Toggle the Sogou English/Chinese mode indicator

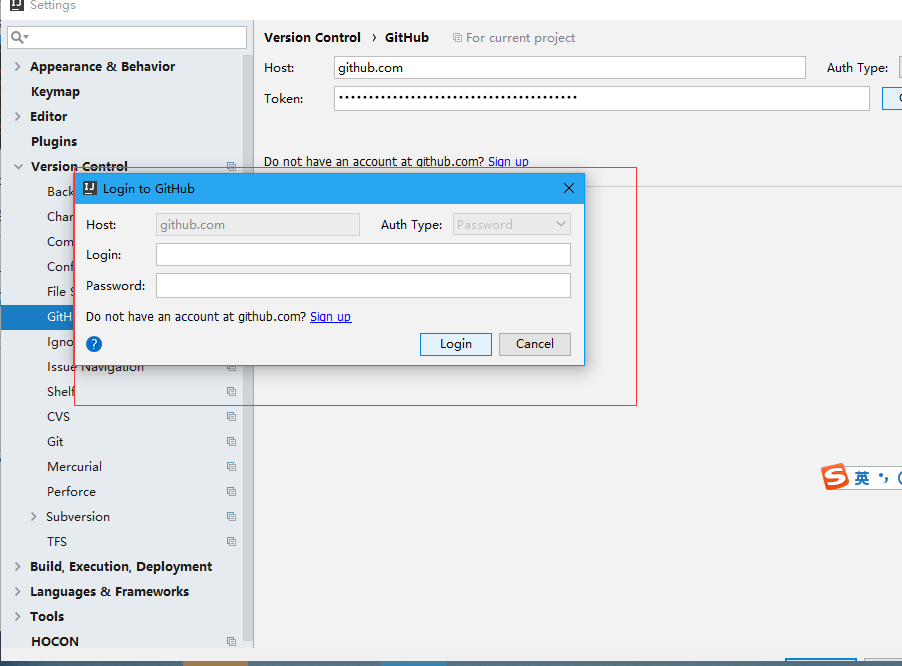pyautogui.click(x=862, y=478)
